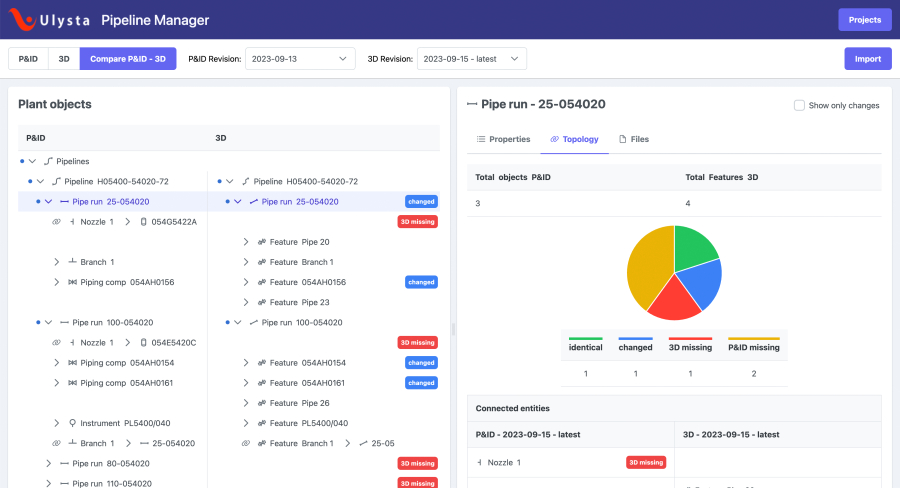Switch to the 3D view mode

[63, 59]
